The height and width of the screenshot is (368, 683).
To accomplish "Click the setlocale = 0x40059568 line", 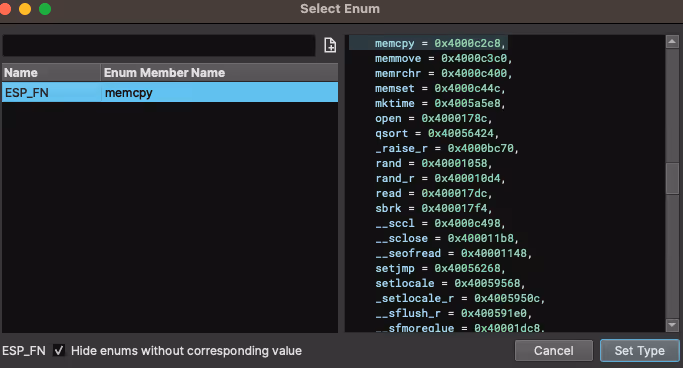I will [450, 284].
